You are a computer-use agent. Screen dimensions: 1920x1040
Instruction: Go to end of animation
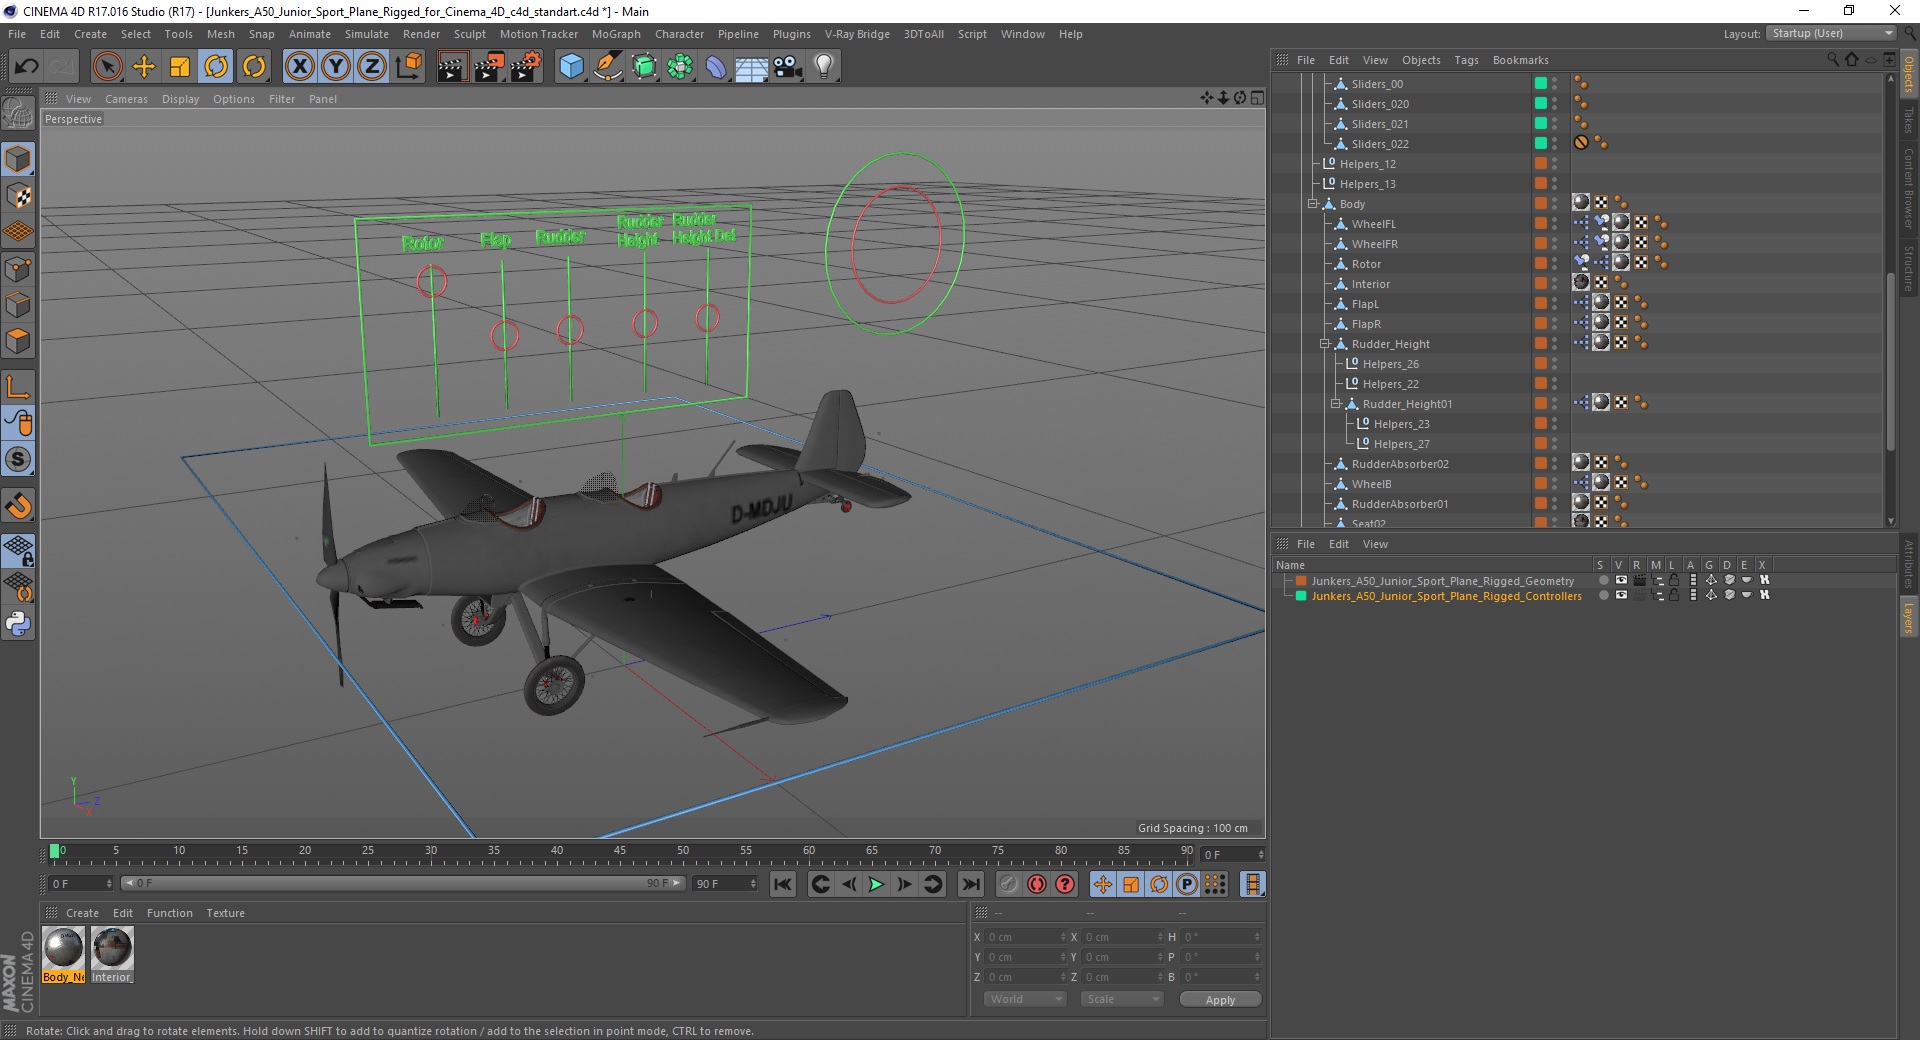(971, 884)
